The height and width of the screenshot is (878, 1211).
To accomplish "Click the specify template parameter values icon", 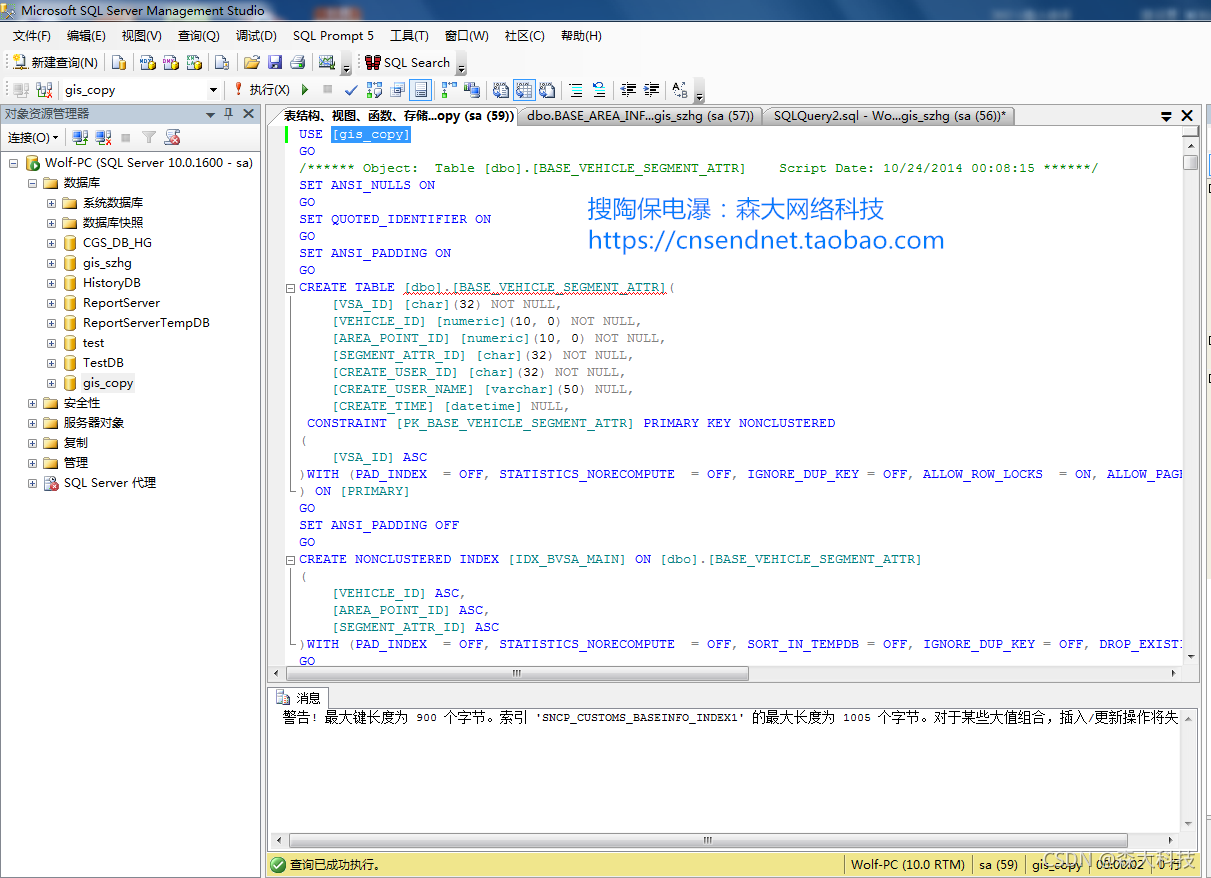I will point(679,90).
